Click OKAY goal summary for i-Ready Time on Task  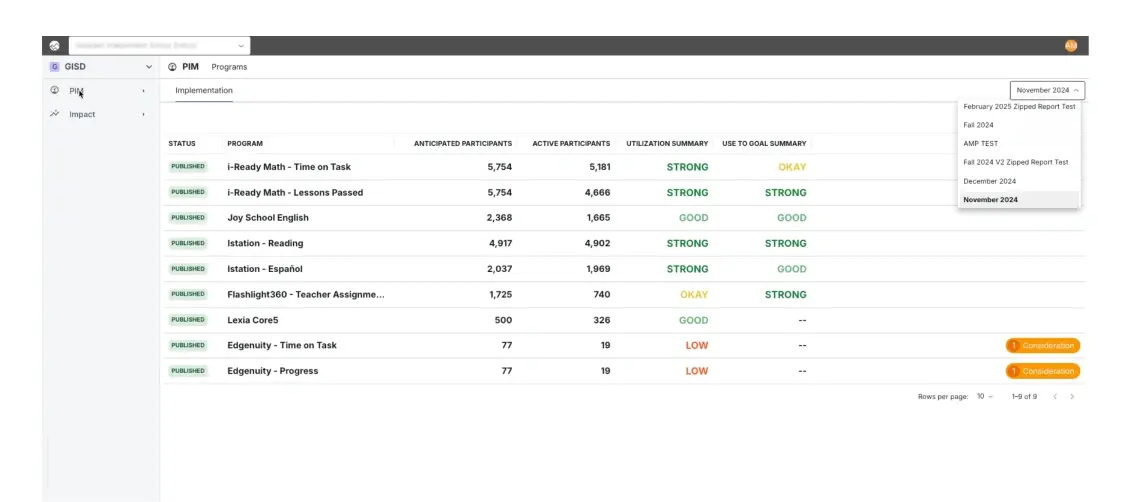tap(792, 167)
